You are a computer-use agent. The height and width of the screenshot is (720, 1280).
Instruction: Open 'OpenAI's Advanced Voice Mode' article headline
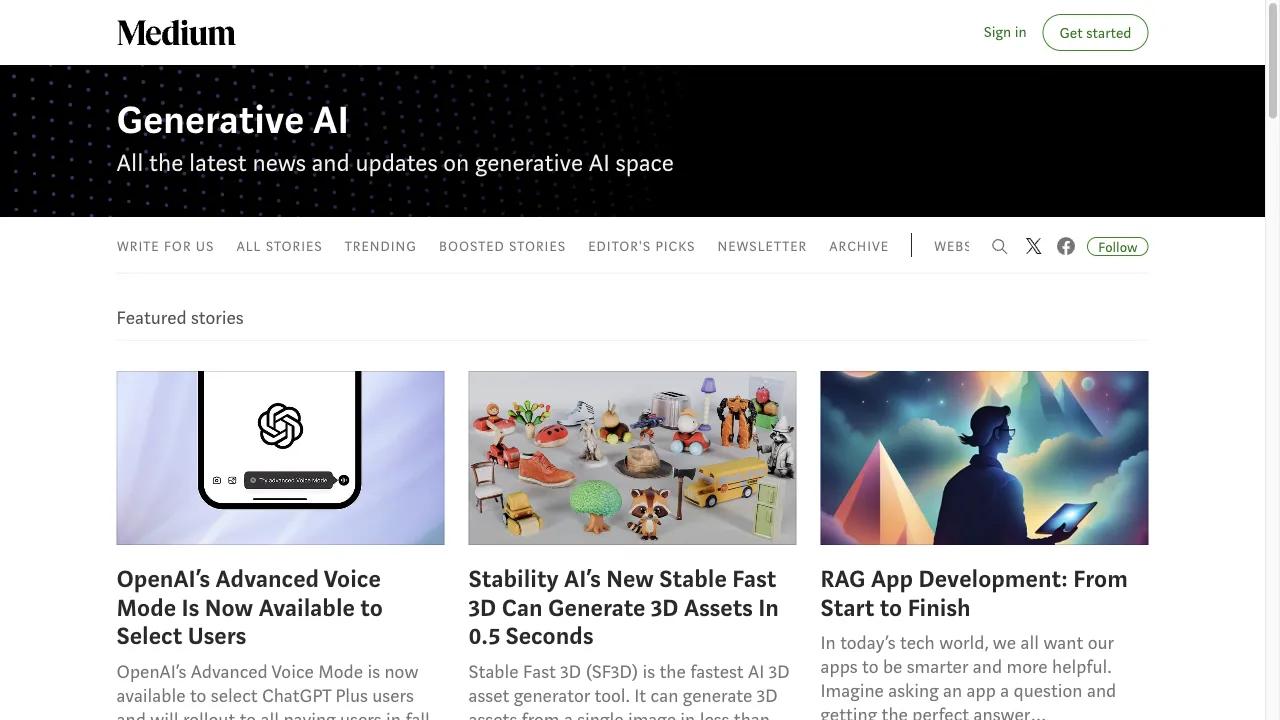click(250, 608)
